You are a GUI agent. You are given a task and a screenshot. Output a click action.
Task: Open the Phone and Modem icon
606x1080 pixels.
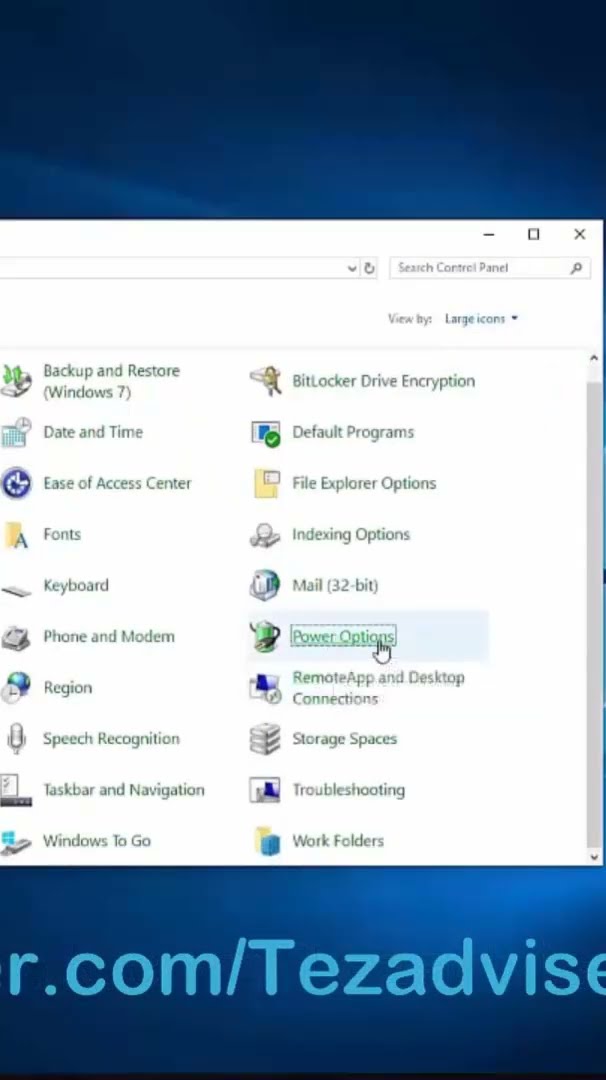click(x=15, y=637)
